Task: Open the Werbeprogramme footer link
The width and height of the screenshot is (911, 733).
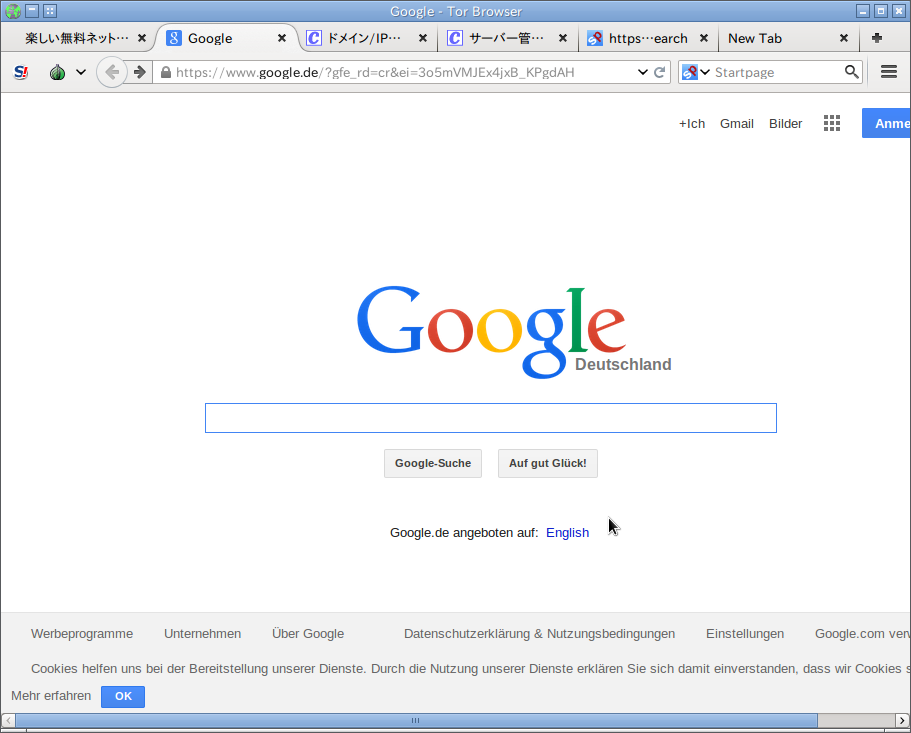Action: pyautogui.click(x=82, y=634)
